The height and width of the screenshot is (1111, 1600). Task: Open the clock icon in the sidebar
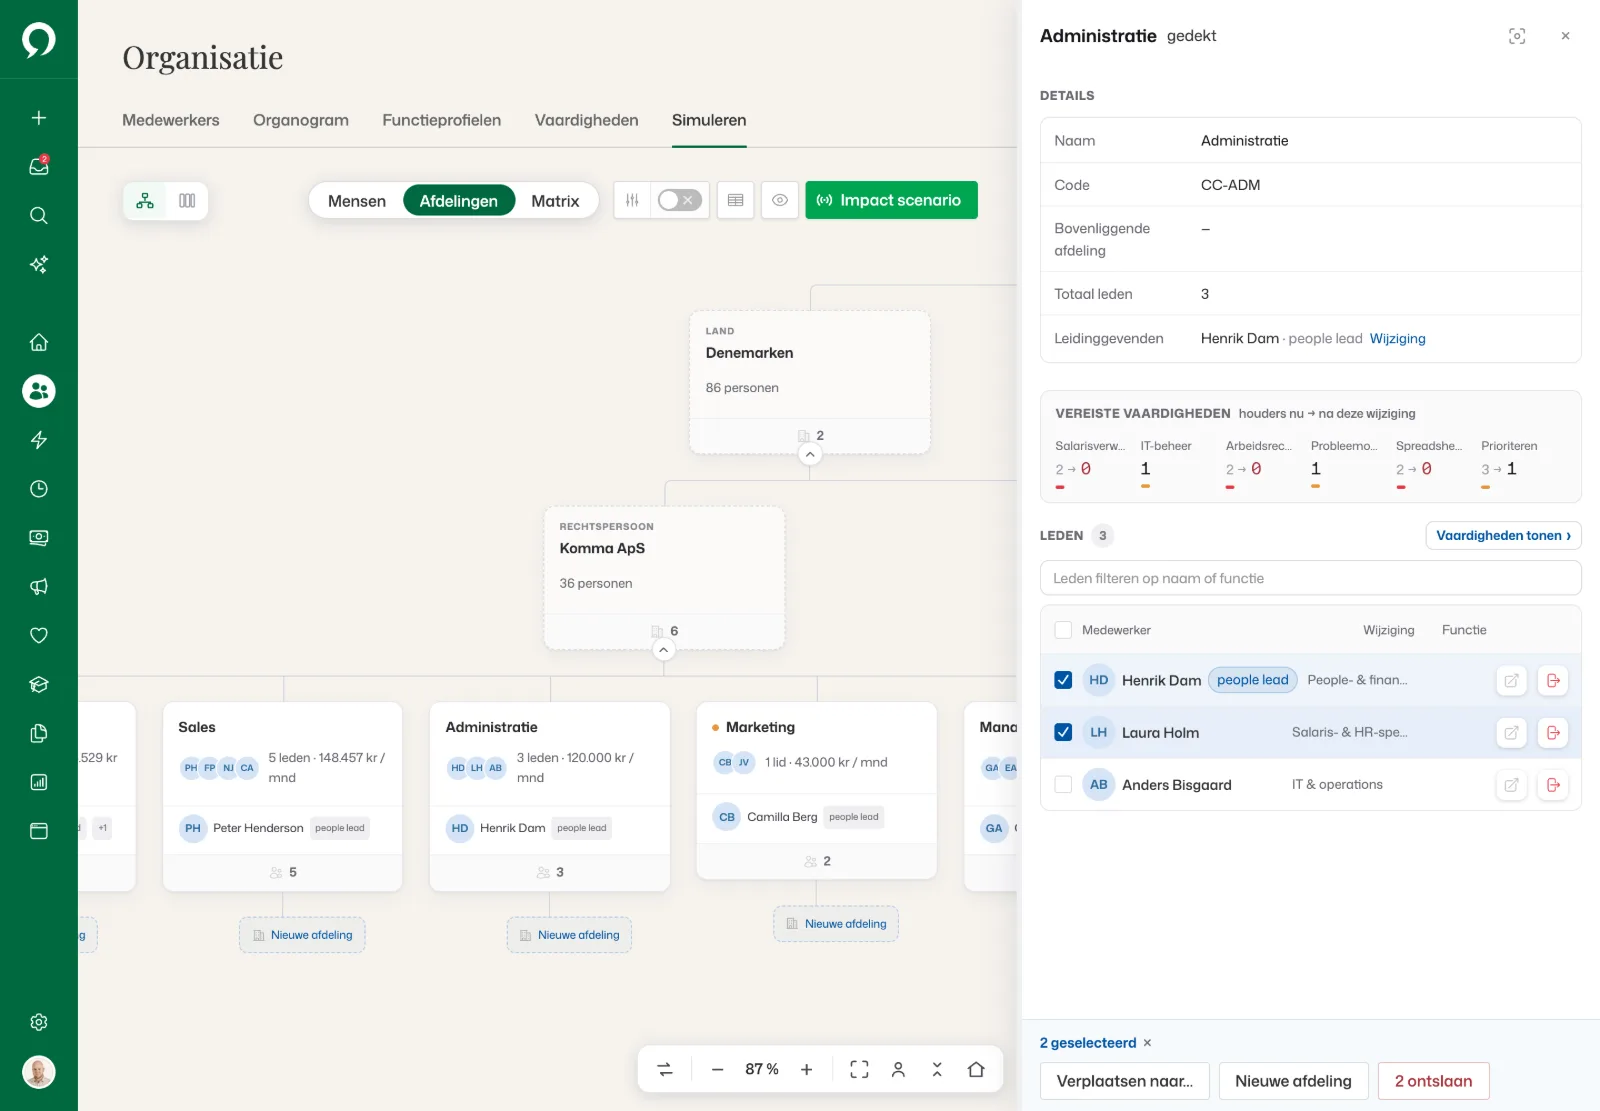point(38,489)
